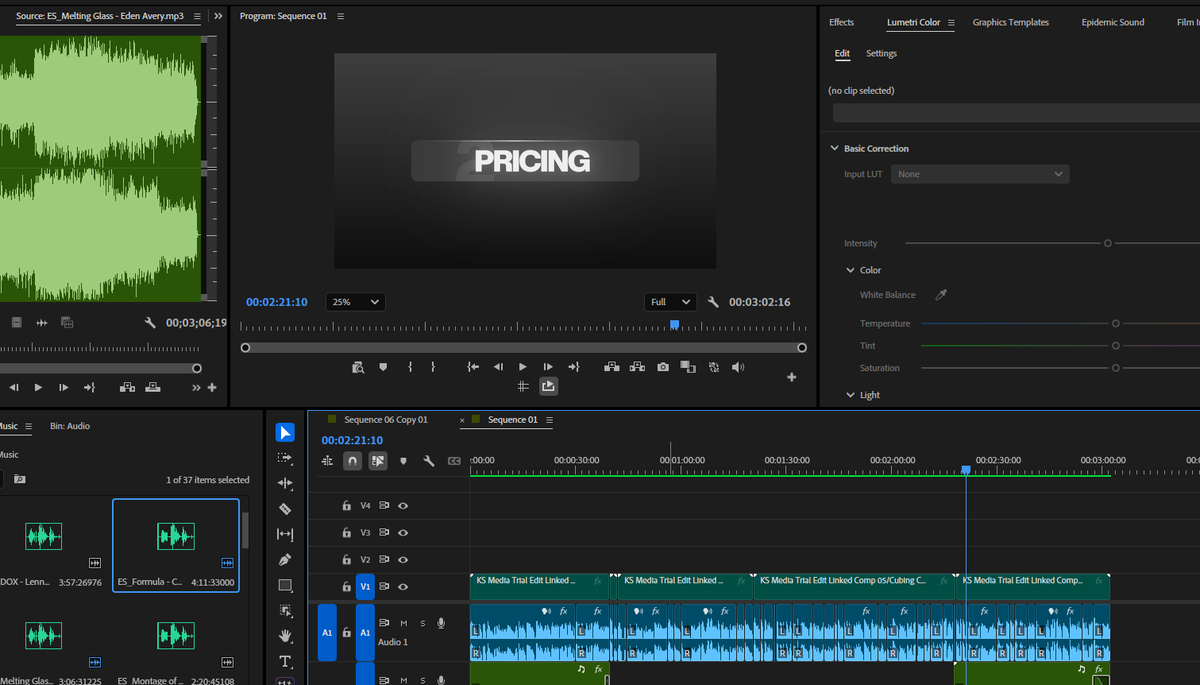Viewport: 1200px width, 685px height.
Task: Open the Bin: Audio tab
Action: [70, 426]
